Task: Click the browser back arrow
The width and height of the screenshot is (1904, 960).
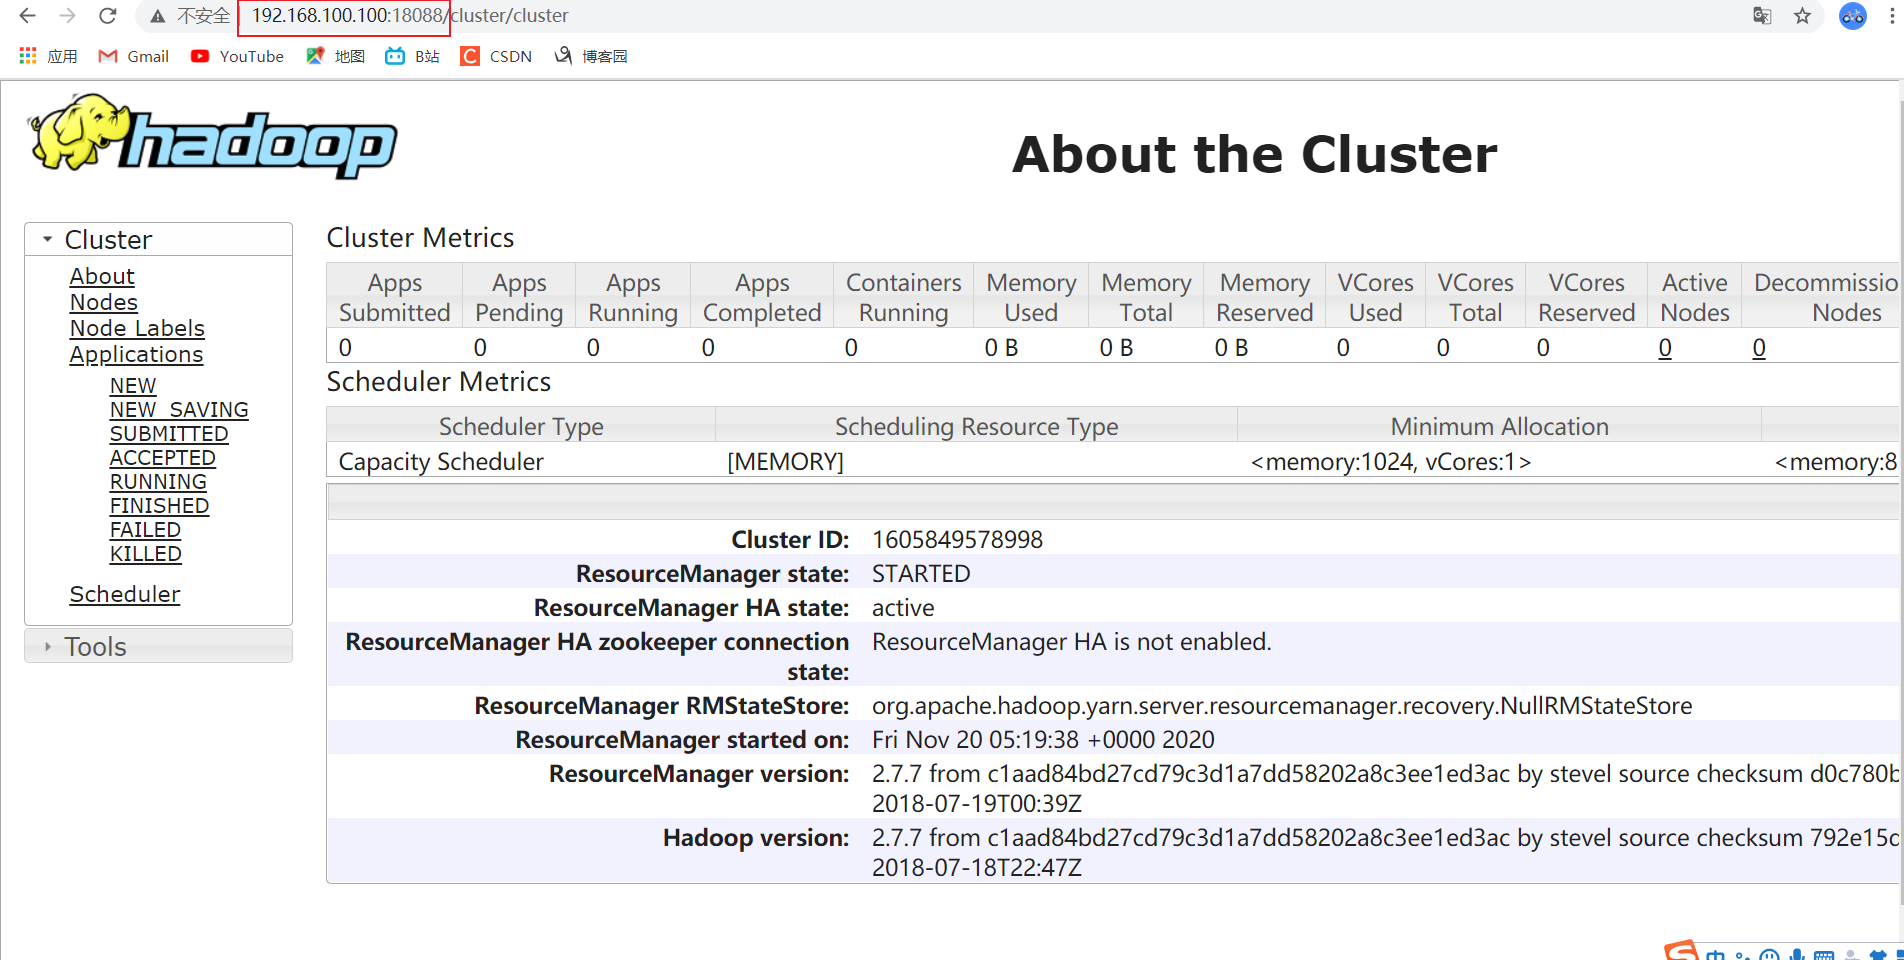Action: (x=27, y=15)
